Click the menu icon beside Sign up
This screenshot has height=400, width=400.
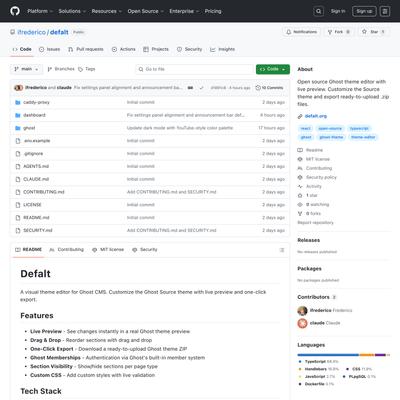click(385, 11)
